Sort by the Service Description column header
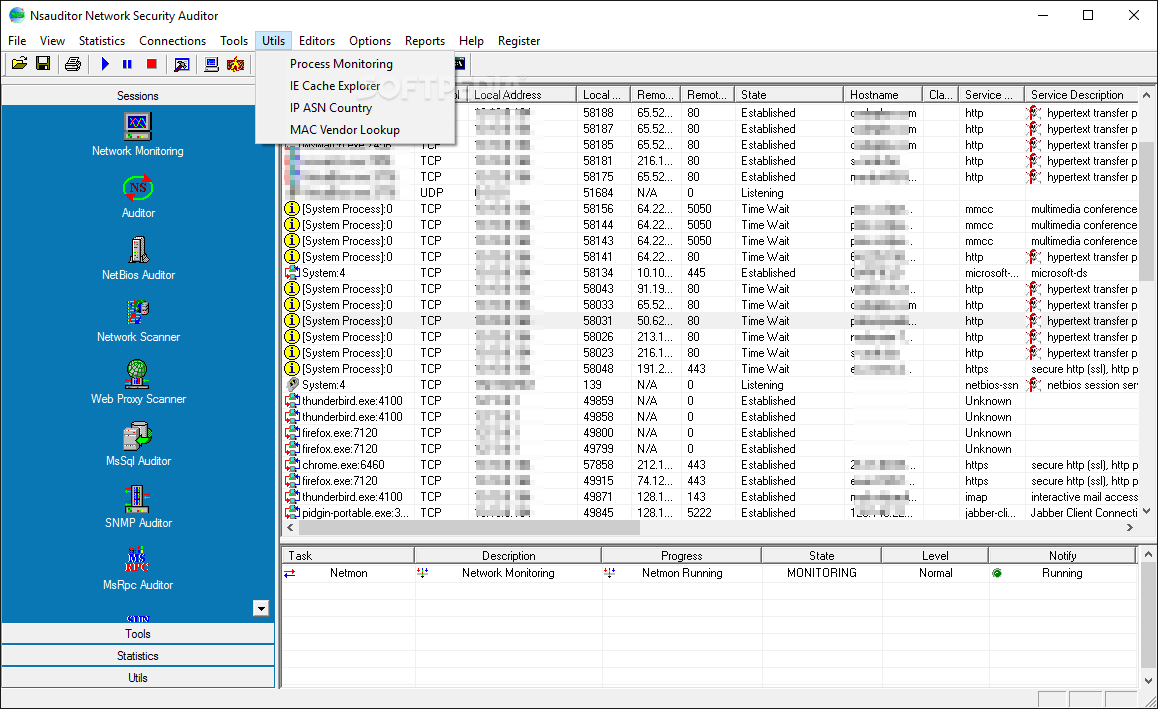1158x709 pixels. point(1081,95)
